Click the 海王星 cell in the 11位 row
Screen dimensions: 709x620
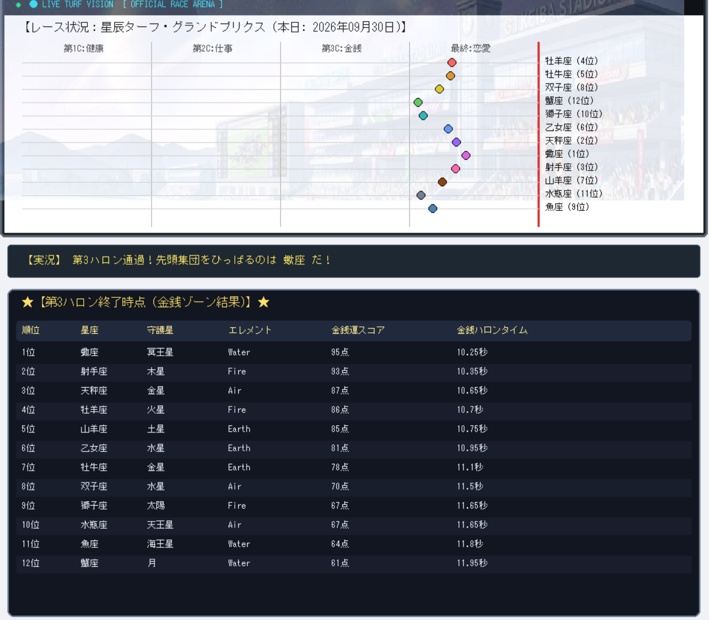[160, 544]
